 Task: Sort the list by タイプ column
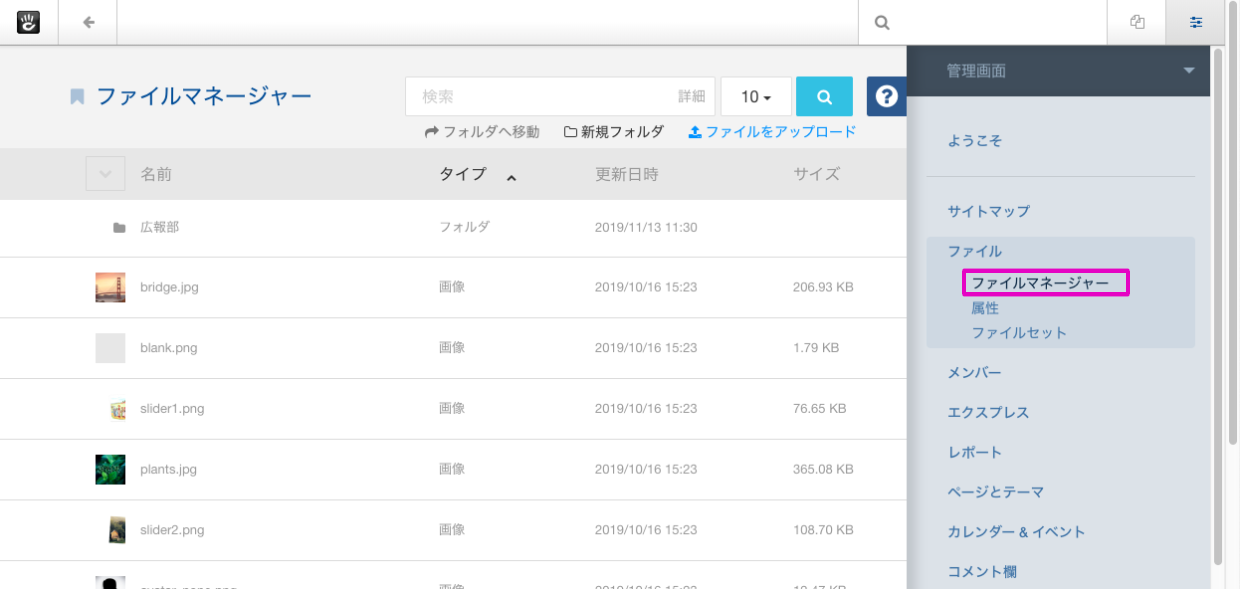click(463, 174)
